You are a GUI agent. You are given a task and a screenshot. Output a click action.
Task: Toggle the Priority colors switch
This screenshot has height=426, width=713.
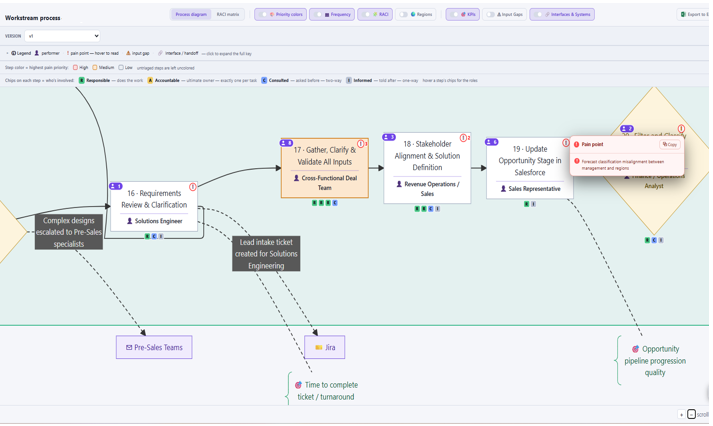coord(281,15)
